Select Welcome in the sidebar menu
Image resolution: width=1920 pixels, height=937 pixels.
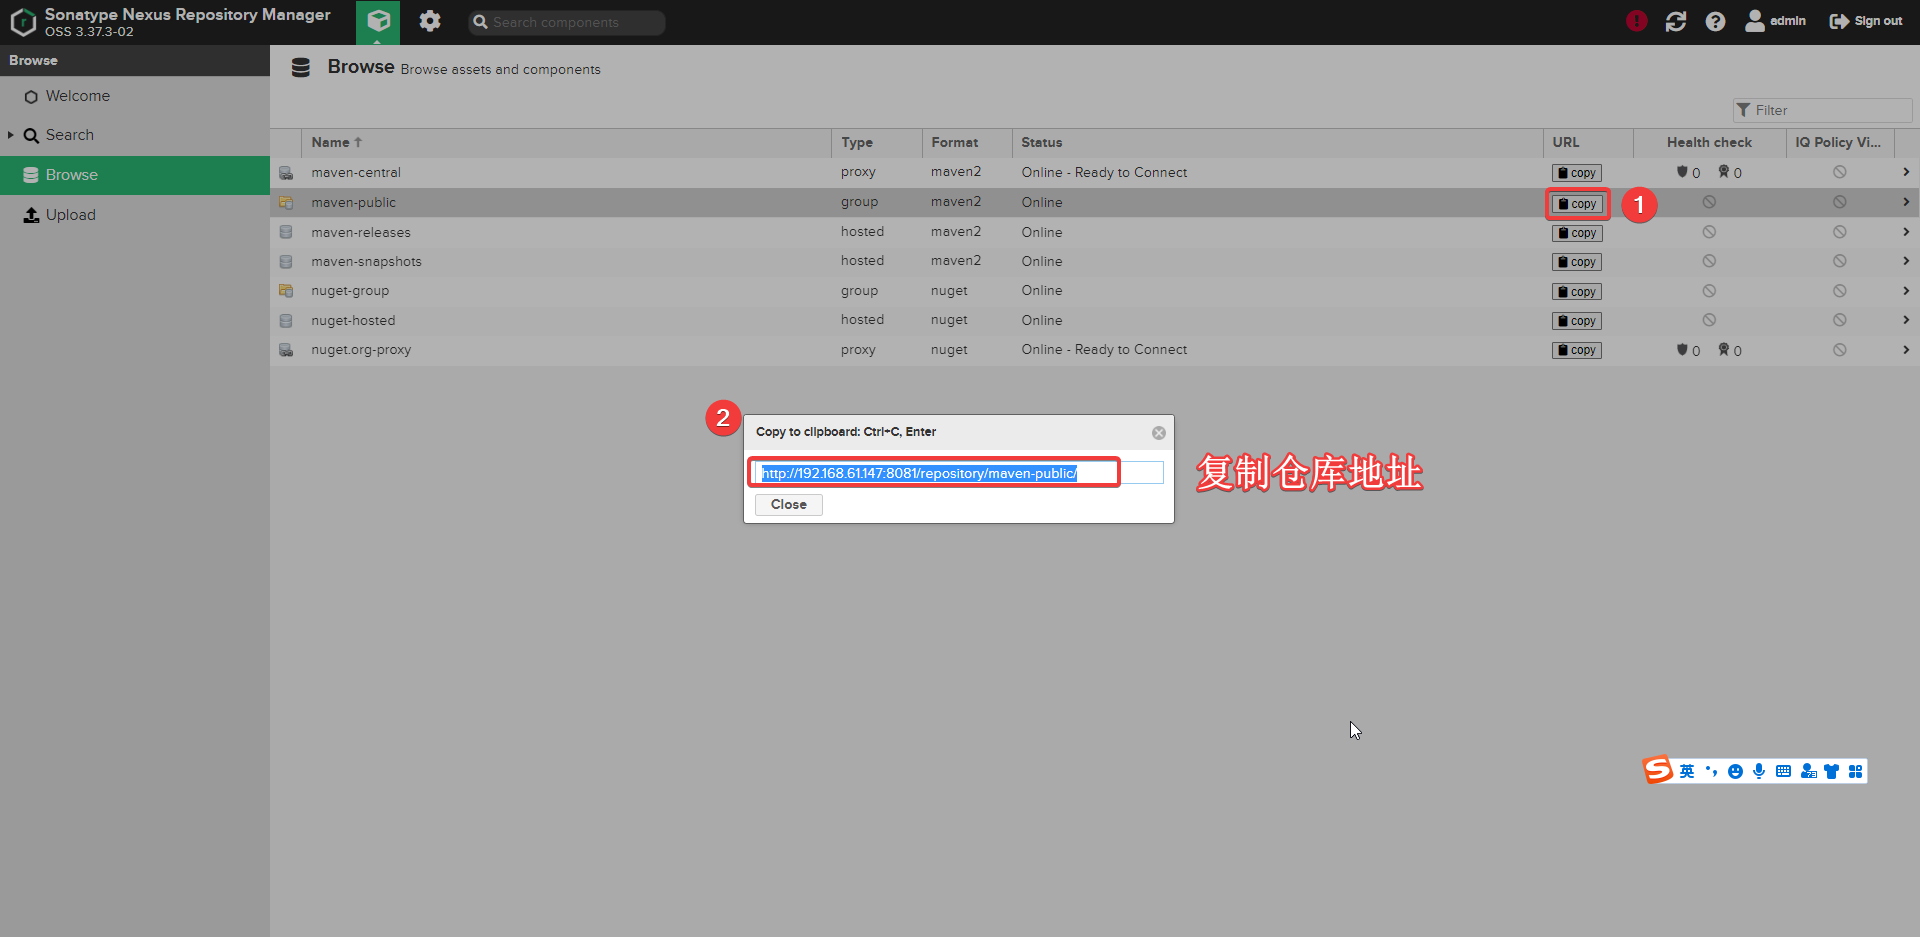(77, 96)
